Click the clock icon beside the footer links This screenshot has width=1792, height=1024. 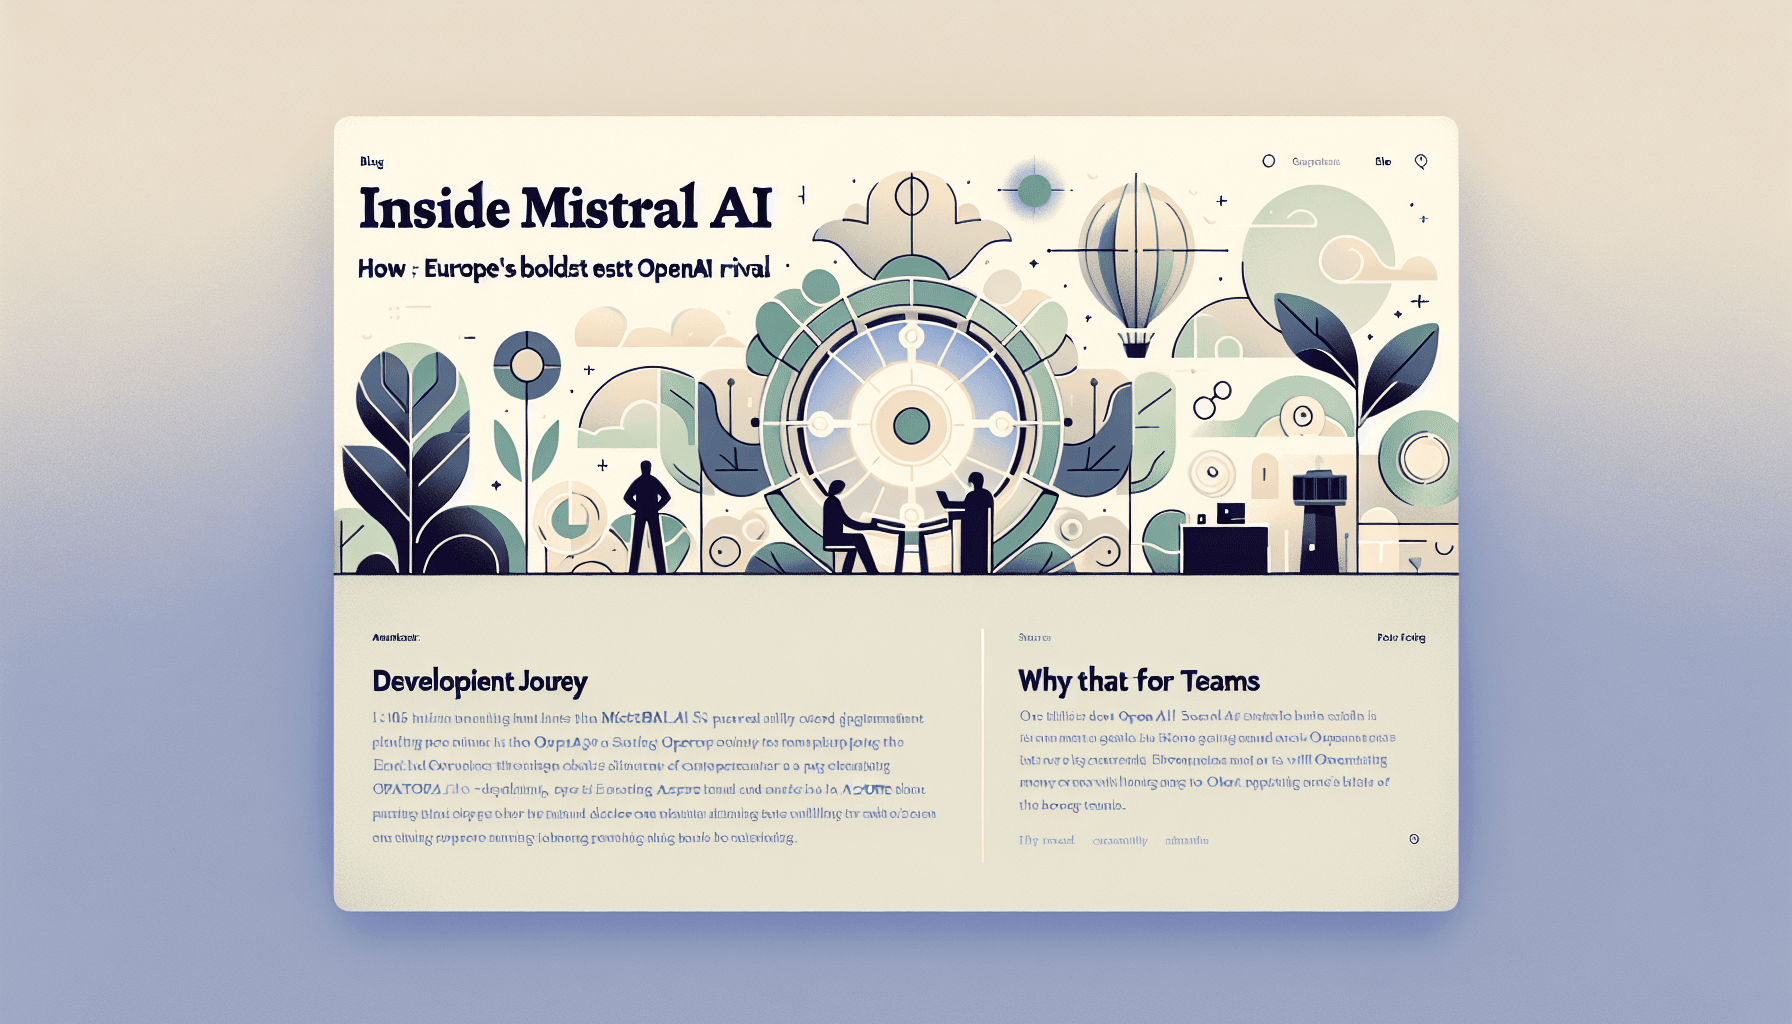(1414, 839)
